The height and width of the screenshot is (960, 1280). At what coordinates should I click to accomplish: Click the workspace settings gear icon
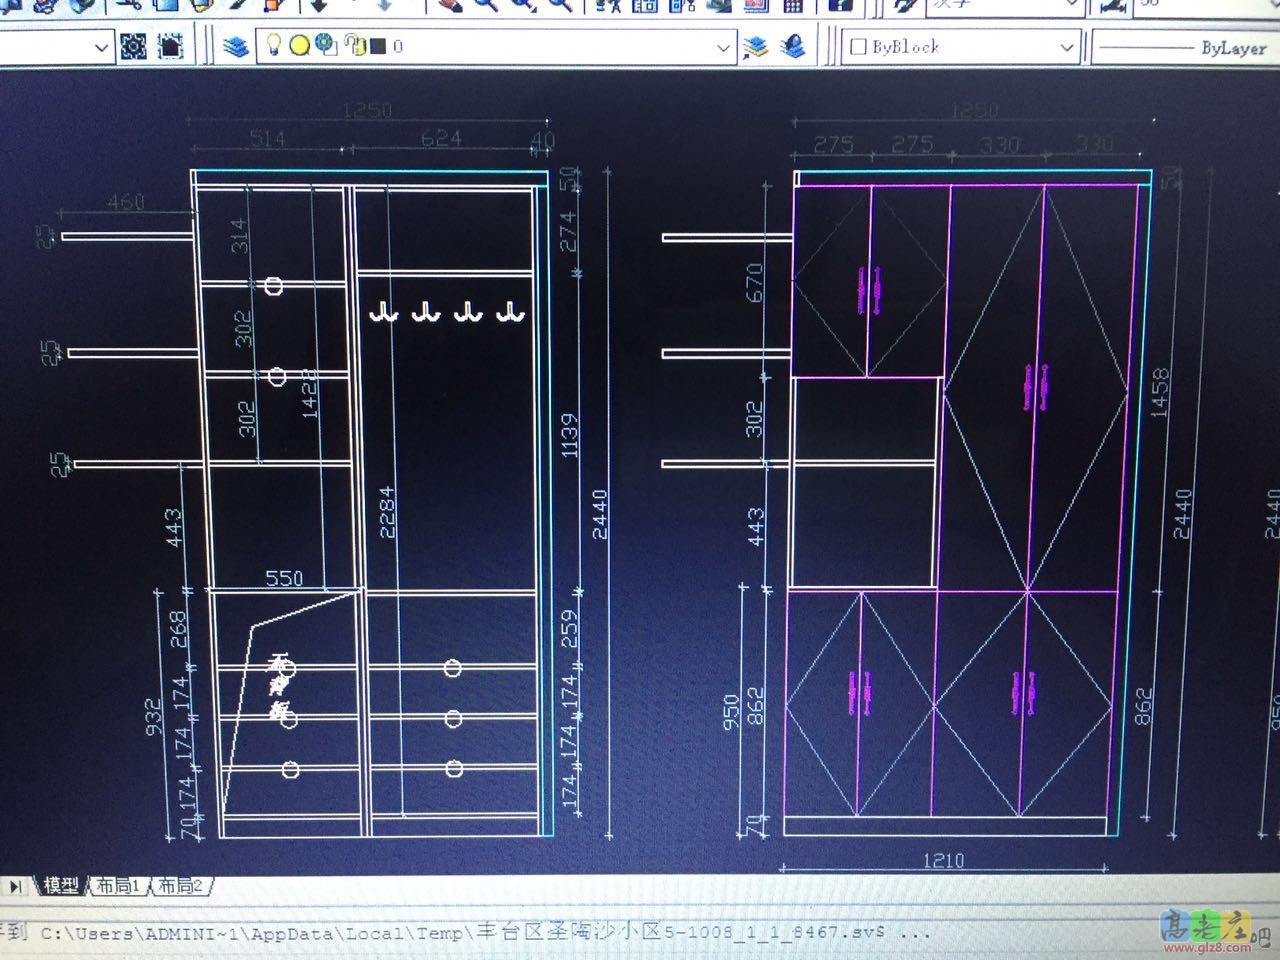(x=134, y=46)
